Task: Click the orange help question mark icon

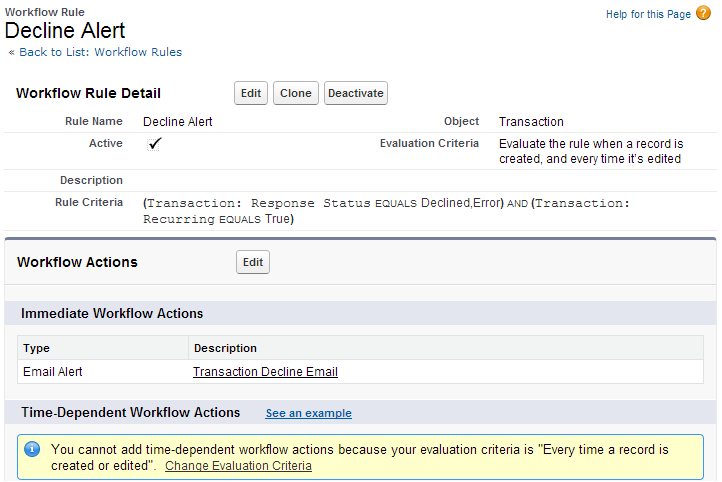Action: point(703,13)
